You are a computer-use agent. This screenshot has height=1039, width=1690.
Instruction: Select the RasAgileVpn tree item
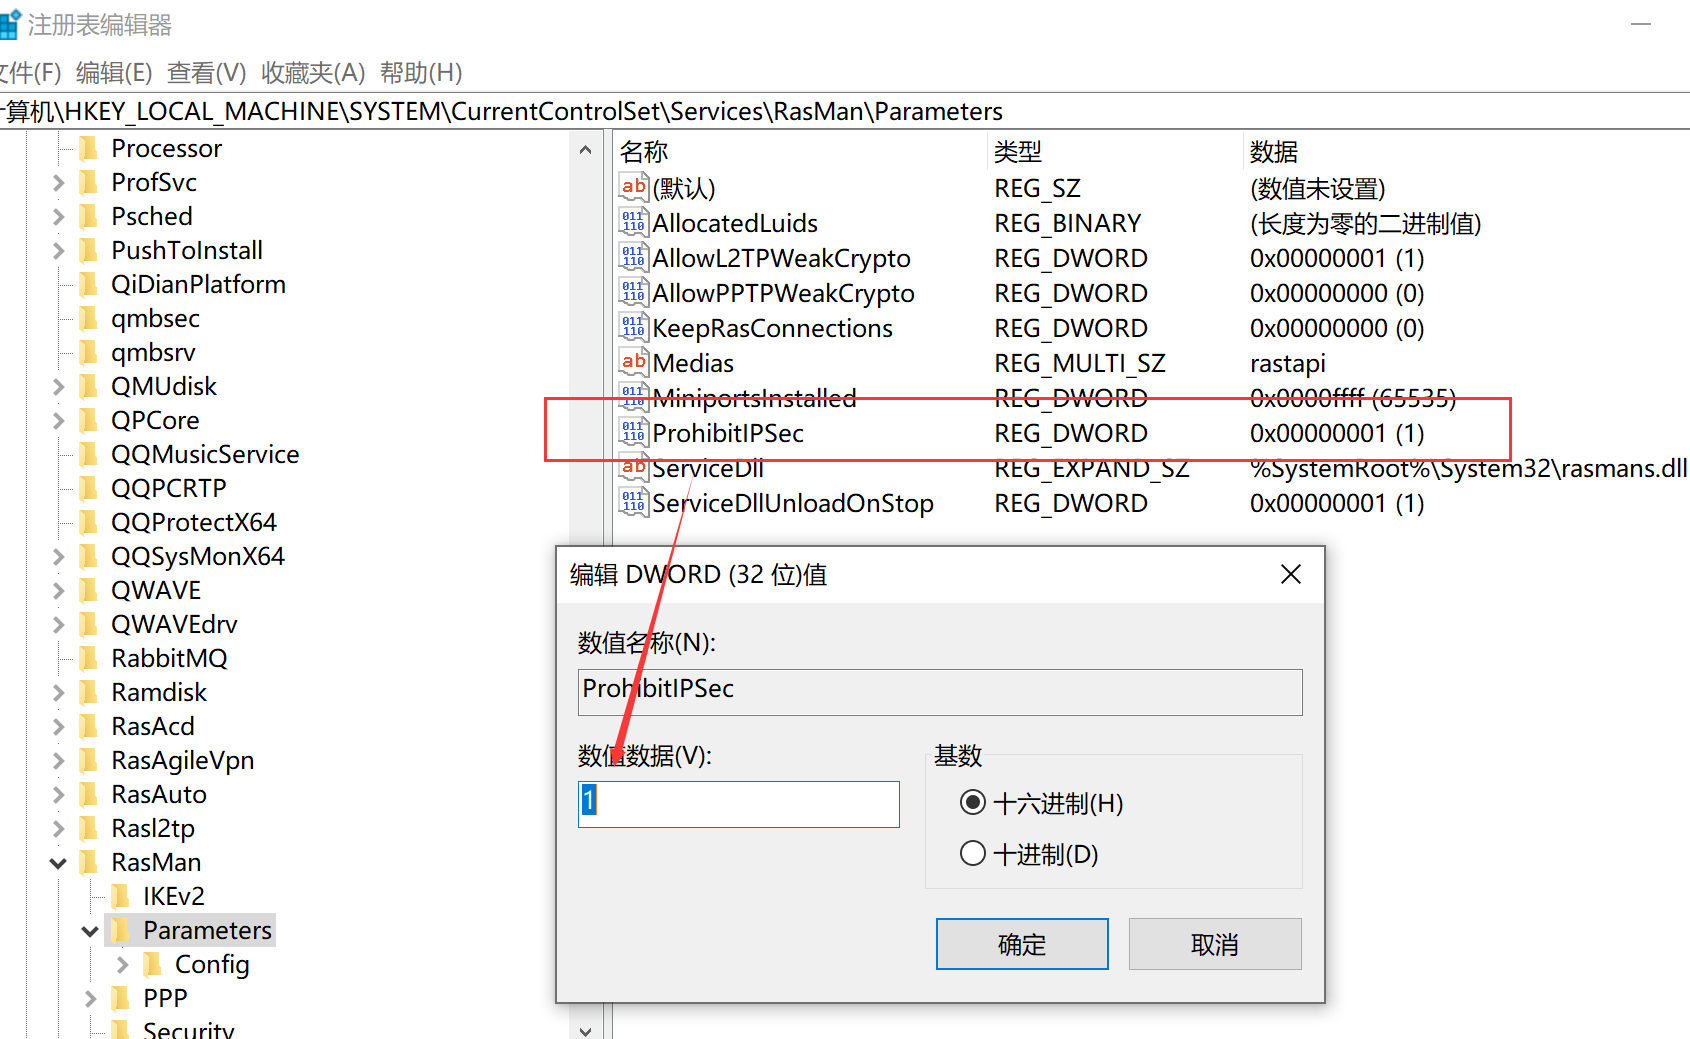pos(183,760)
